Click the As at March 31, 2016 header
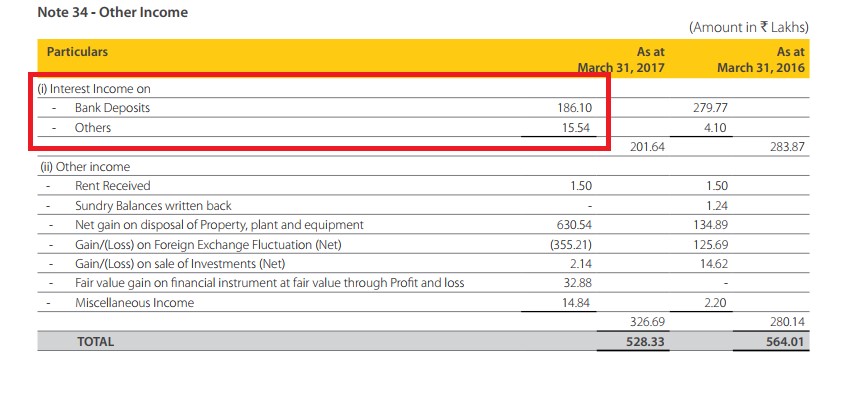This screenshot has width=853, height=403. pos(761,60)
